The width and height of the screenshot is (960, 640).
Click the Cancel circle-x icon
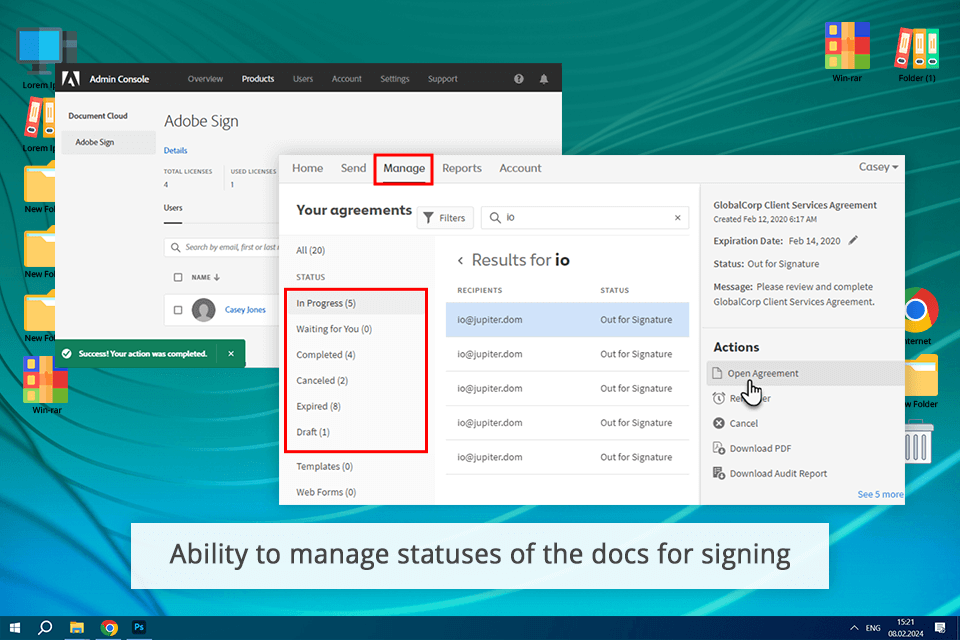coord(719,423)
